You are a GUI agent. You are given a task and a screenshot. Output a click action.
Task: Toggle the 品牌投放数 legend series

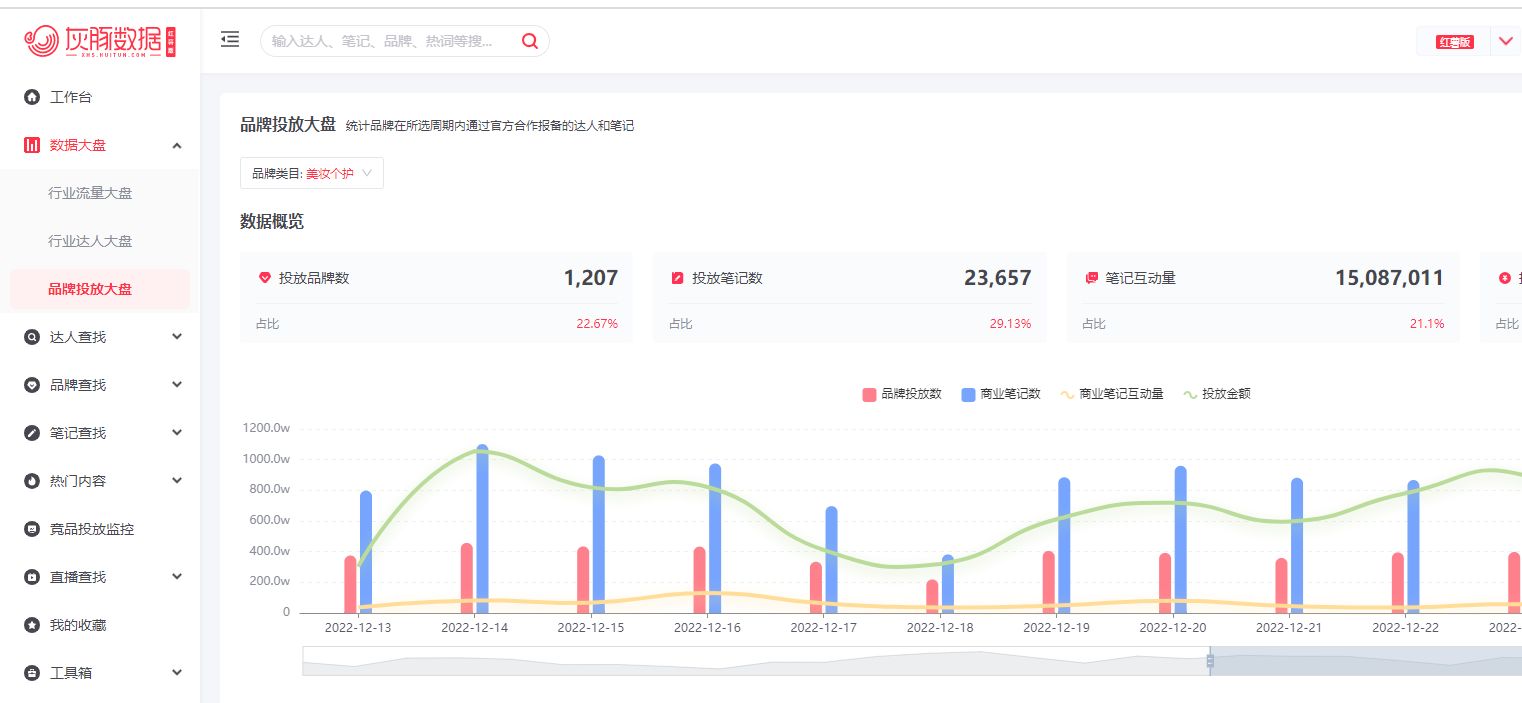[902, 394]
